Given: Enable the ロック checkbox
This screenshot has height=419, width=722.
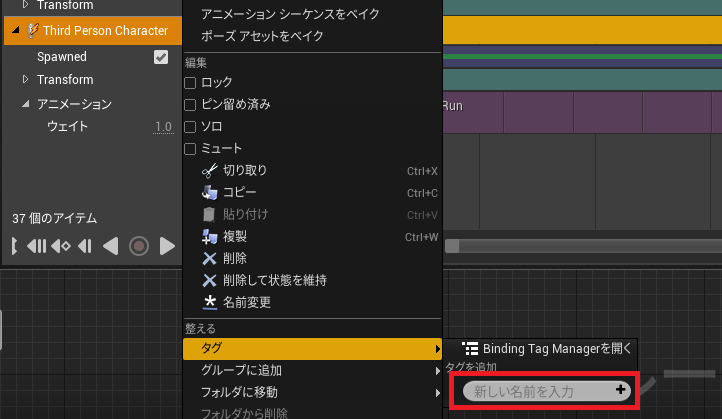Looking at the screenshot, I should click(x=190, y=83).
